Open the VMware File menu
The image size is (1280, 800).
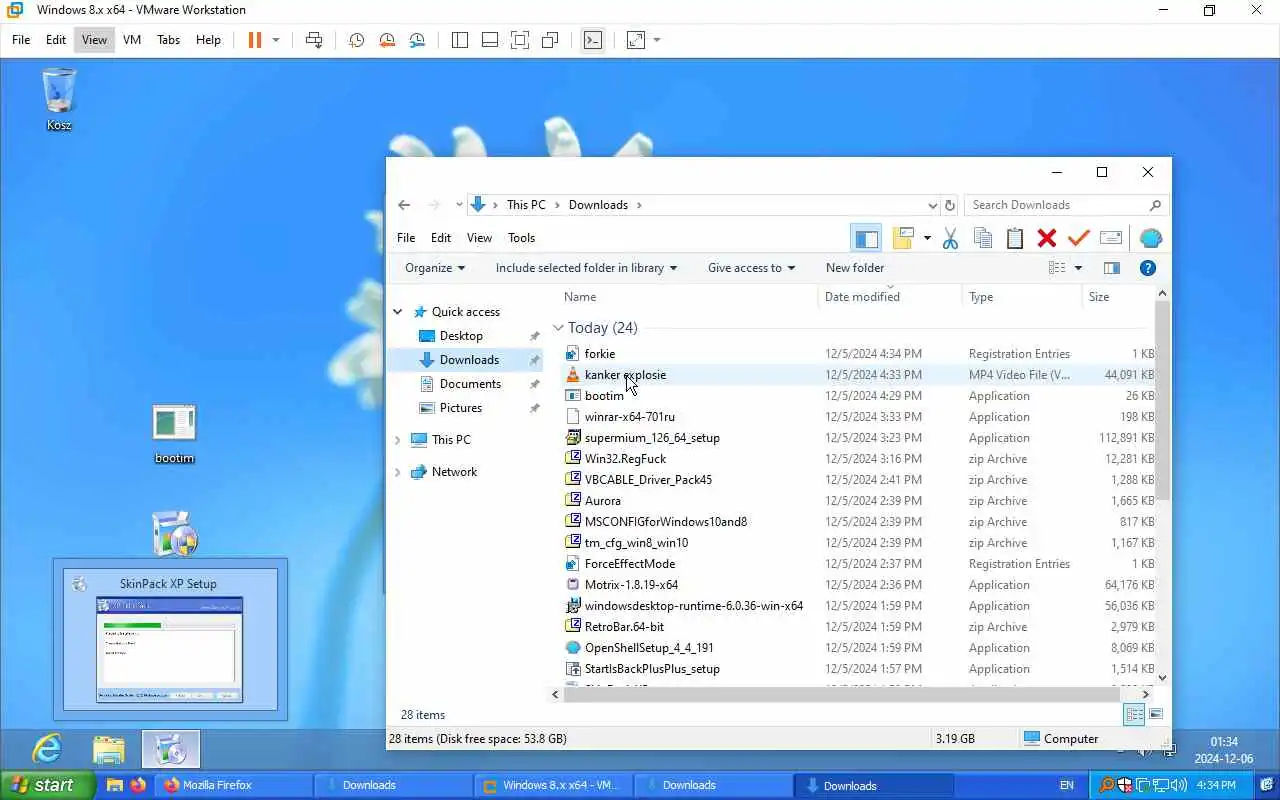point(21,40)
